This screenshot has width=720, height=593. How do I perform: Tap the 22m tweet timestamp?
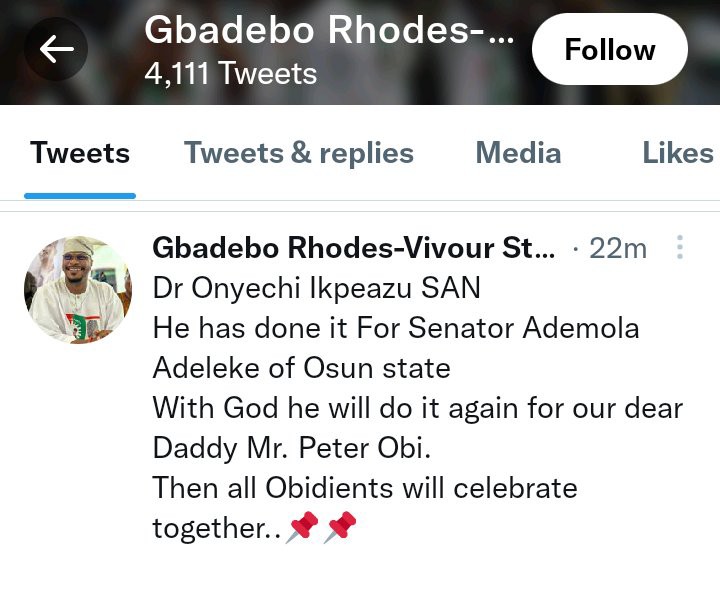point(618,248)
